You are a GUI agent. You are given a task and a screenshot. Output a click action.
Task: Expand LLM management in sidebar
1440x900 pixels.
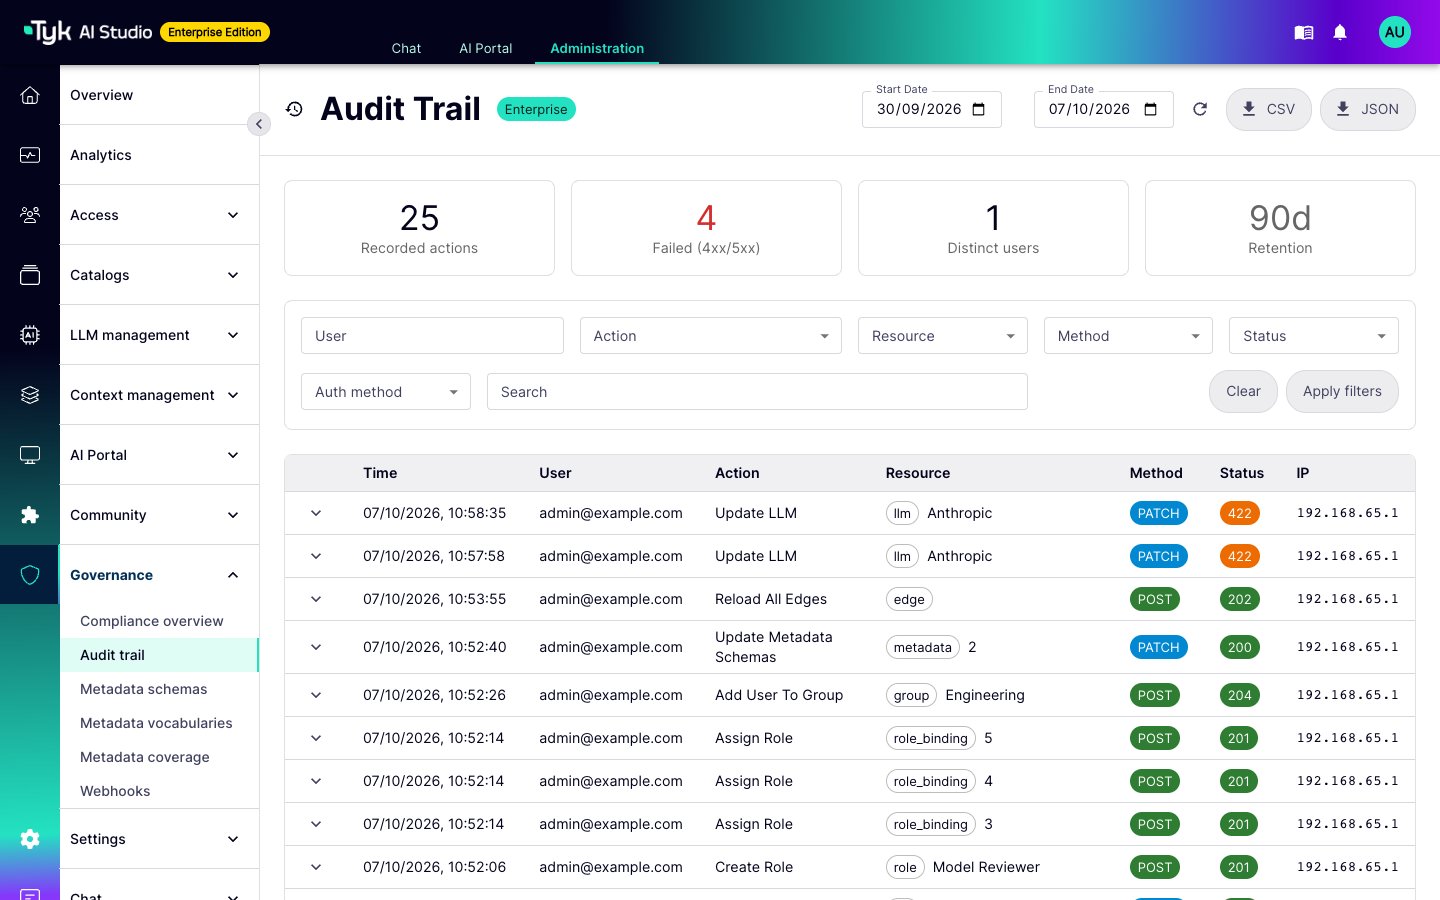(x=159, y=335)
